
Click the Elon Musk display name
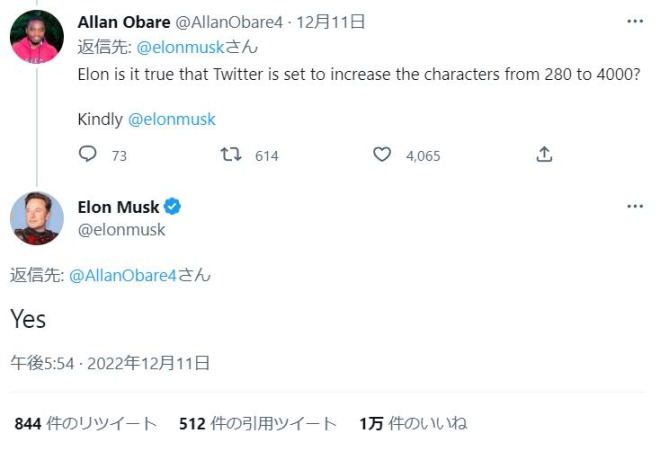118,207
